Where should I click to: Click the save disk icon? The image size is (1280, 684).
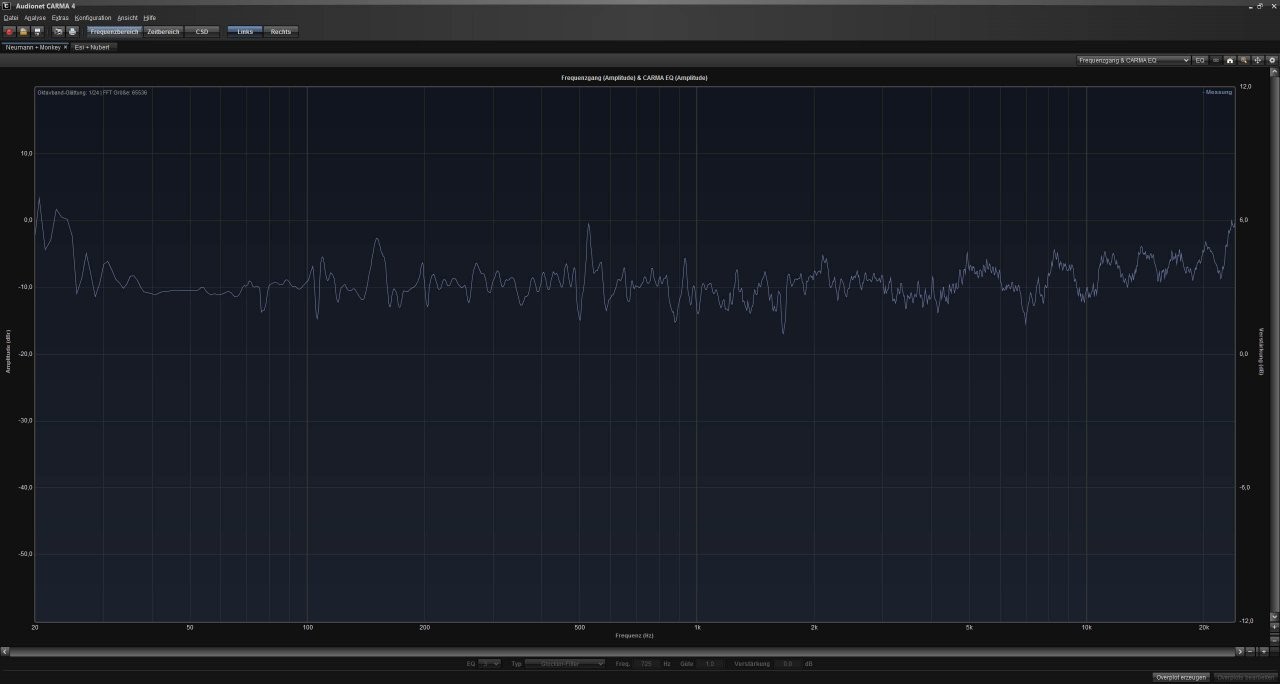click(37, 32)
